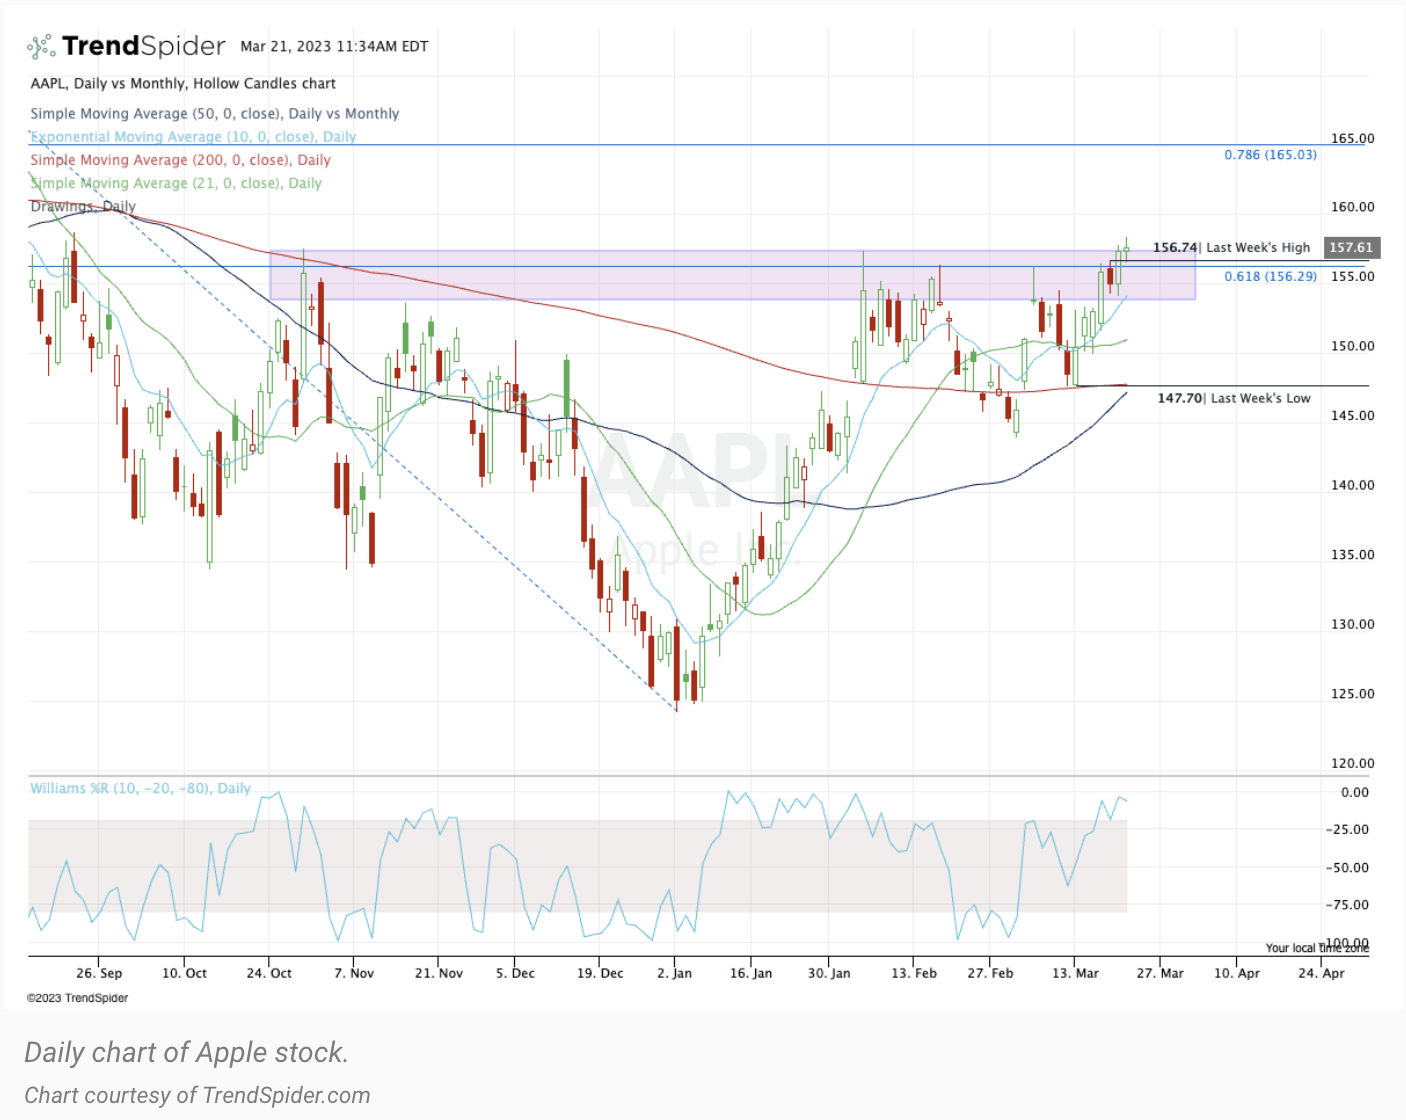Click Simple Moving Average 50 legend entry

214,114
